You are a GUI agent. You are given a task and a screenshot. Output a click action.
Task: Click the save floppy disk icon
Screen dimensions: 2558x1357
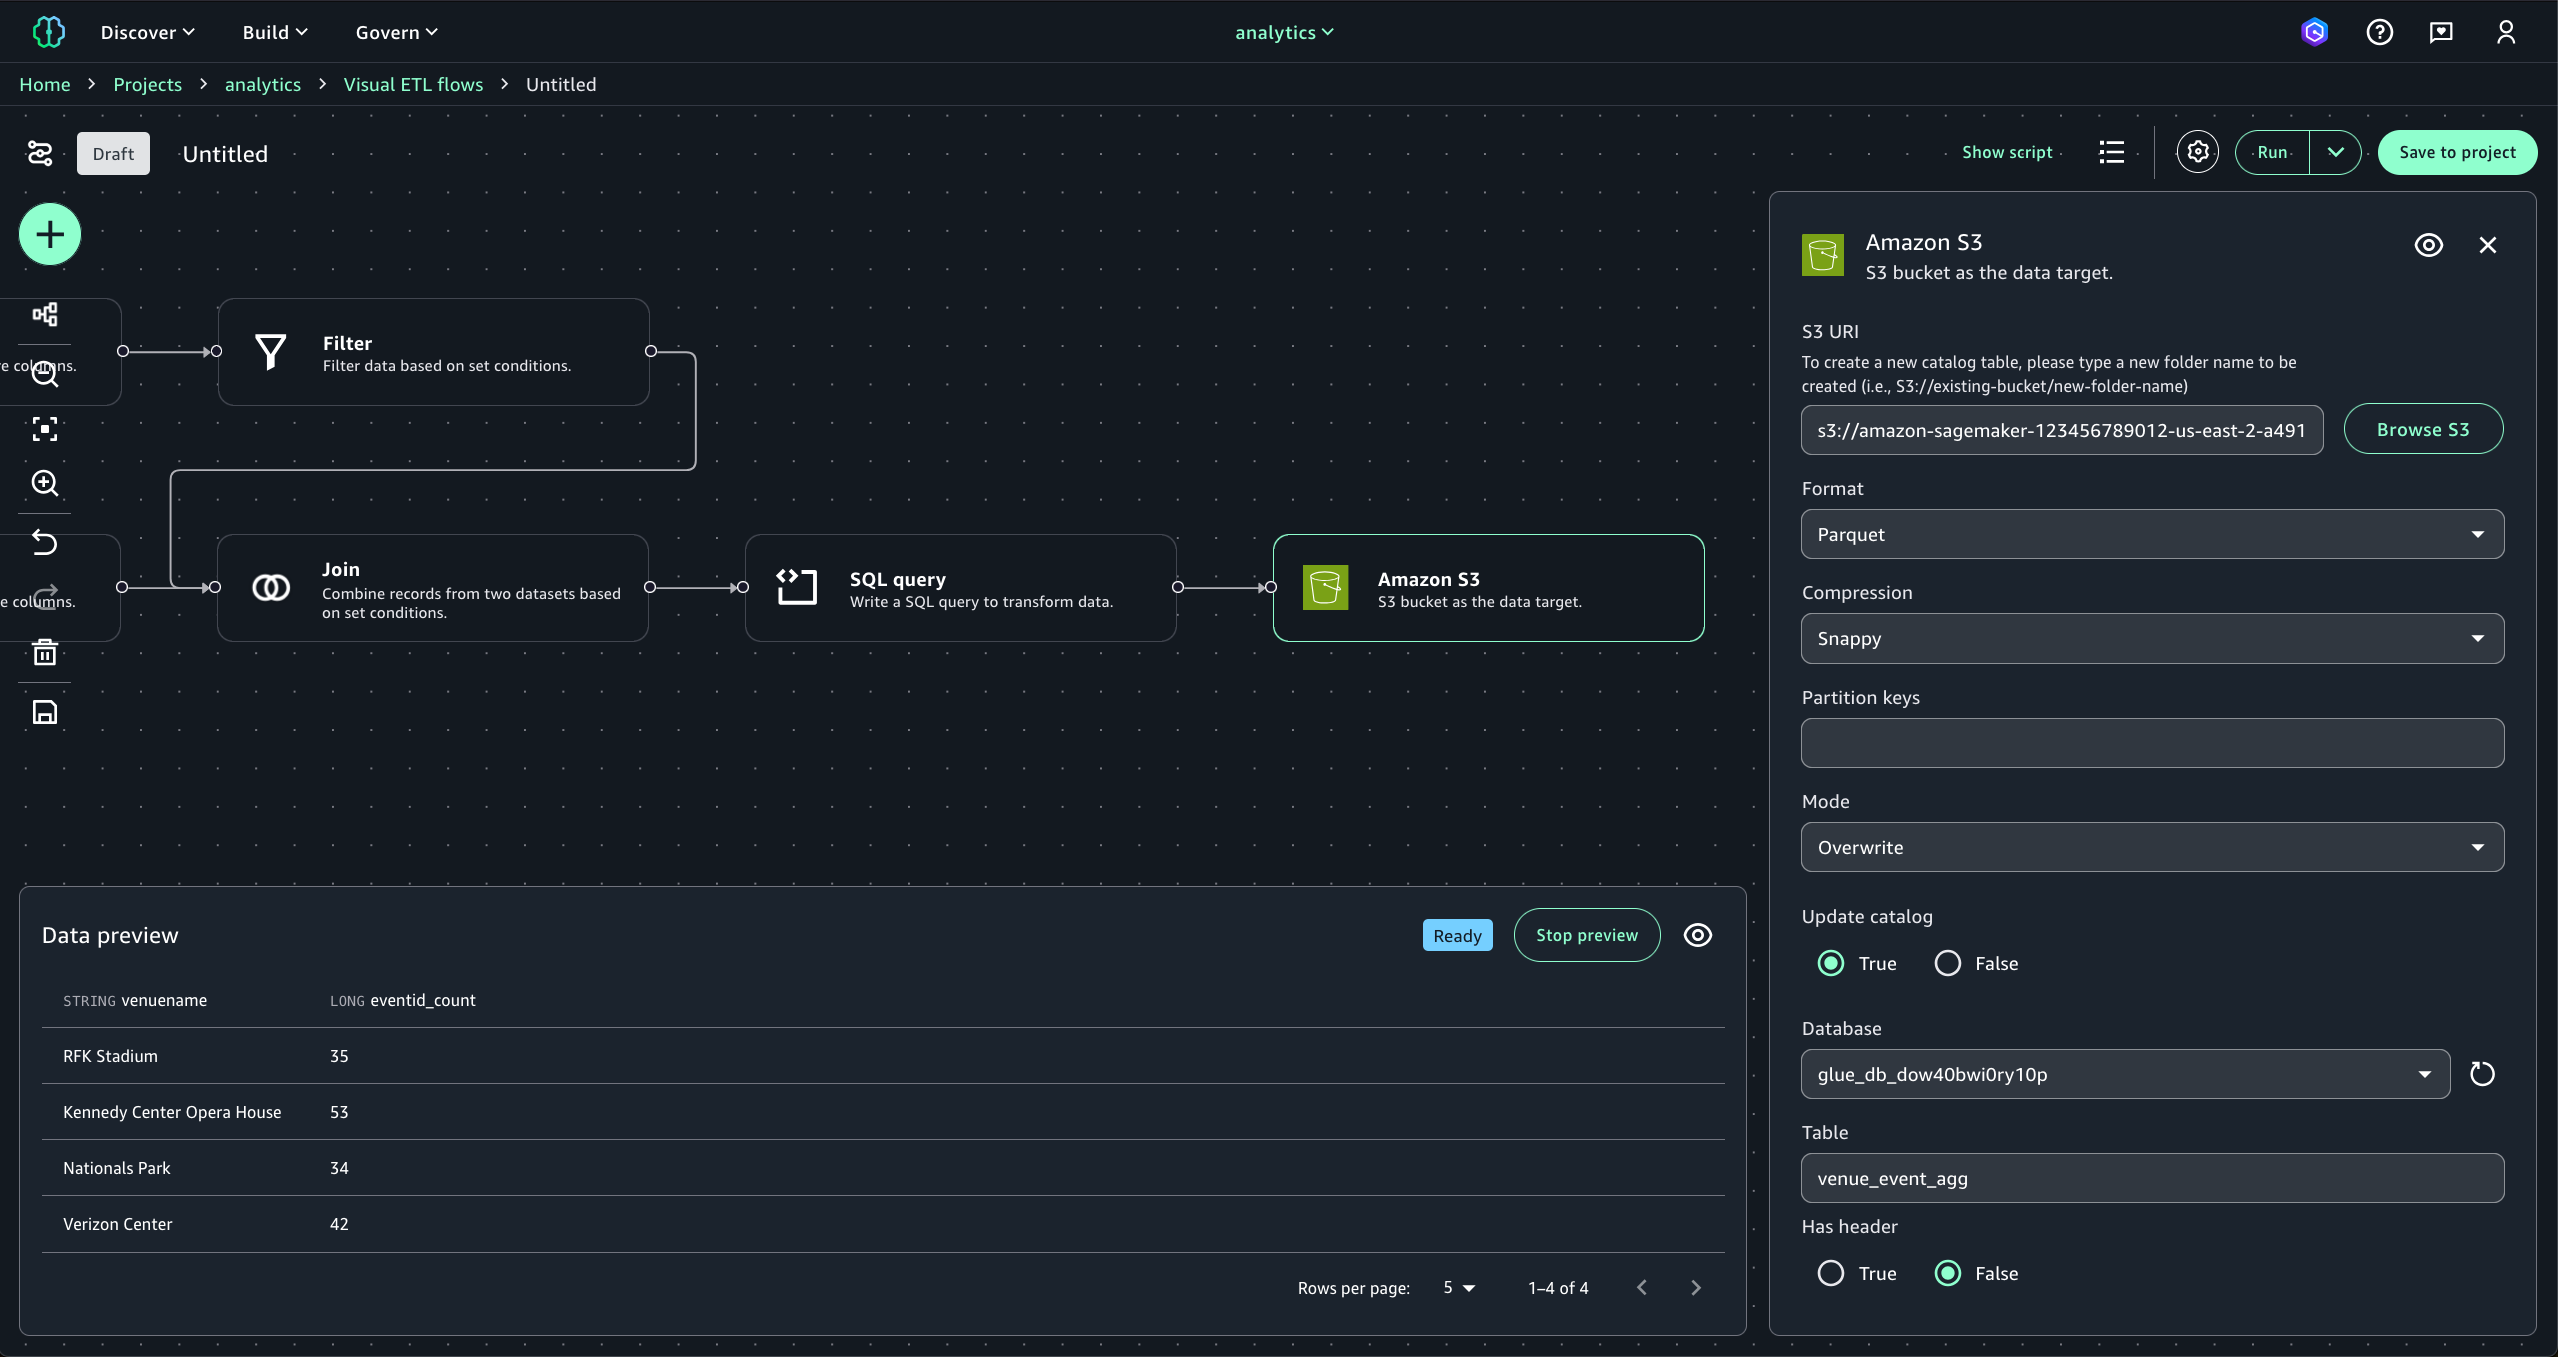click(45, 712)
